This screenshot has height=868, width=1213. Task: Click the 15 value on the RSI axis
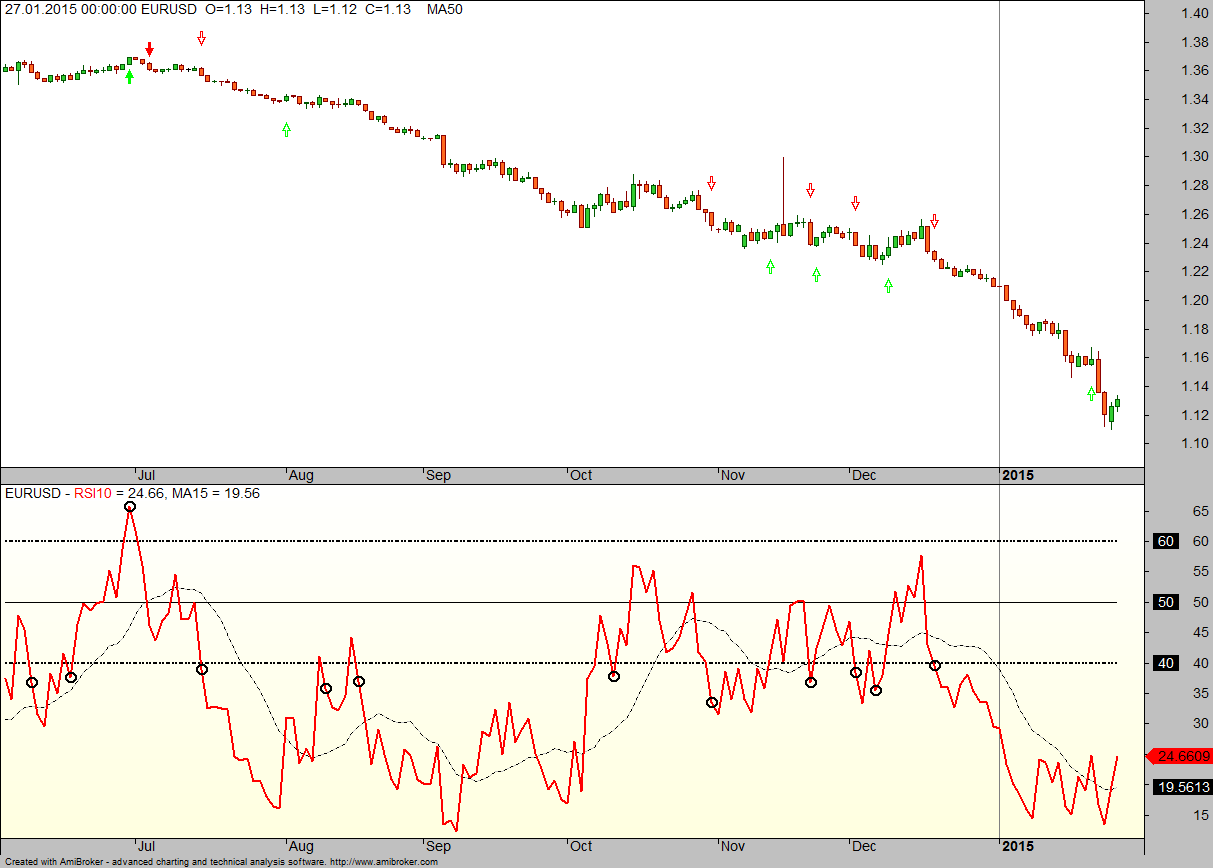1200,815
